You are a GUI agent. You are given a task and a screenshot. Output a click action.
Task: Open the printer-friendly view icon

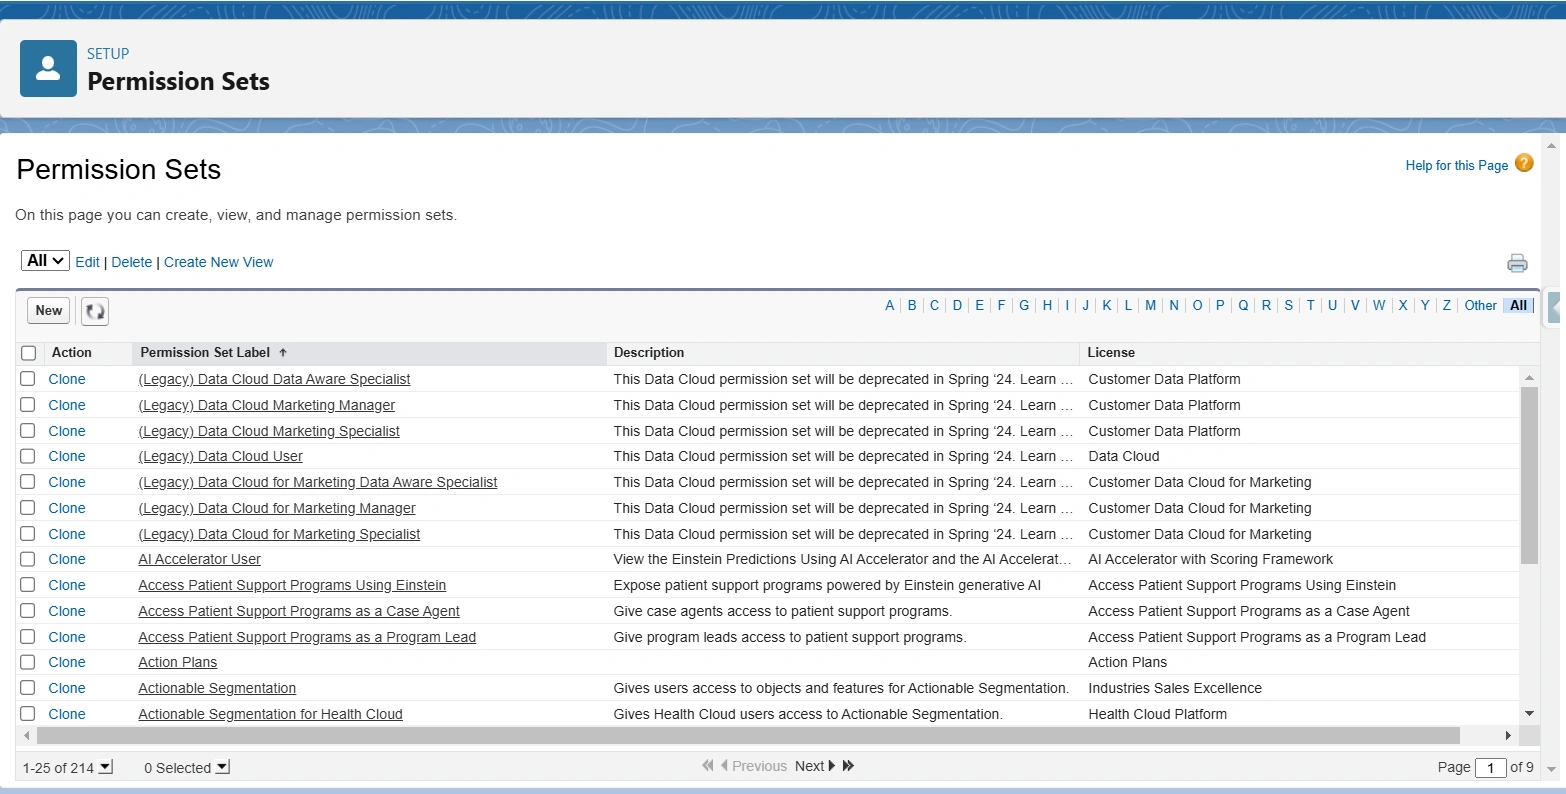click(x=1517, y=262)
